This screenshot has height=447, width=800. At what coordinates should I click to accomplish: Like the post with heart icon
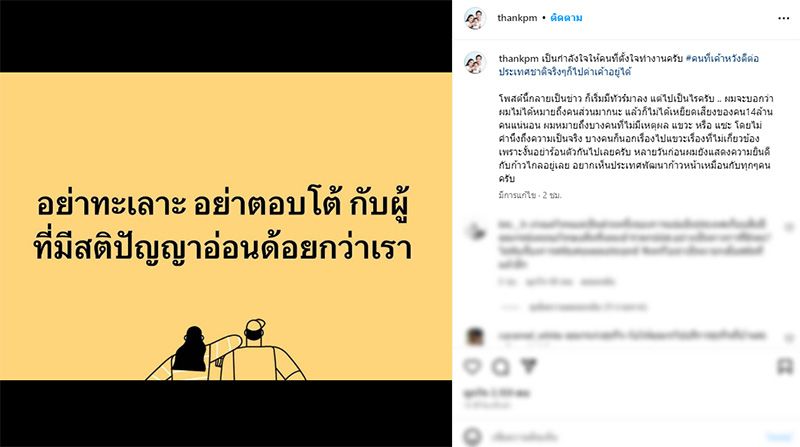tap(472, 366)
